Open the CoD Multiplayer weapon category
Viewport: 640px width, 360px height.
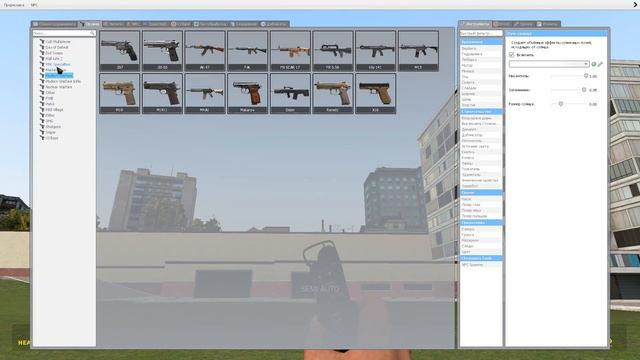[x=58, y=42]
